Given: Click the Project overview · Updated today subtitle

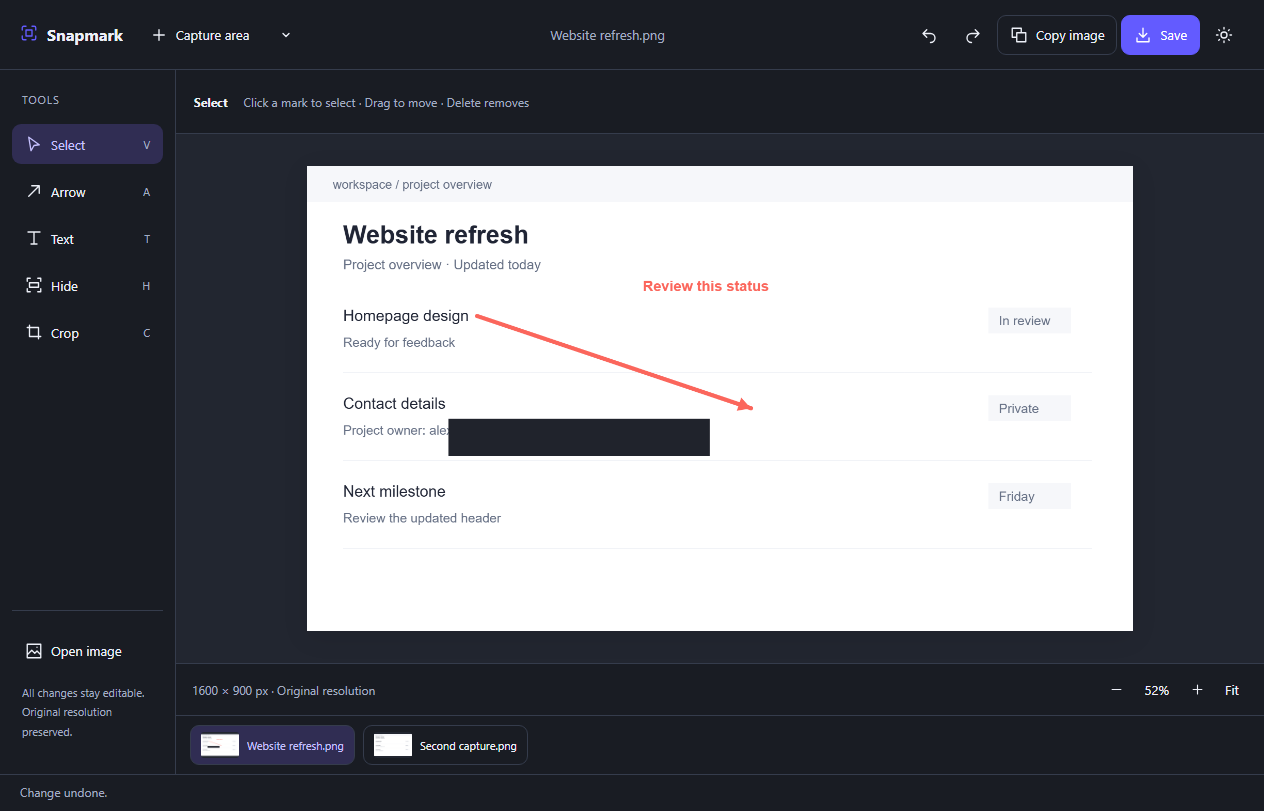Looking at the screenshot, I should tap(442, 265).
